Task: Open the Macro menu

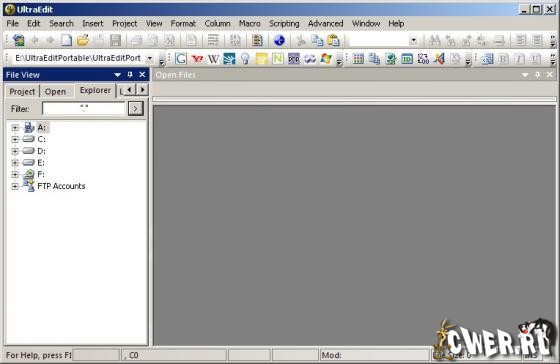Action: pyautogui.click(x=250, y=24)
